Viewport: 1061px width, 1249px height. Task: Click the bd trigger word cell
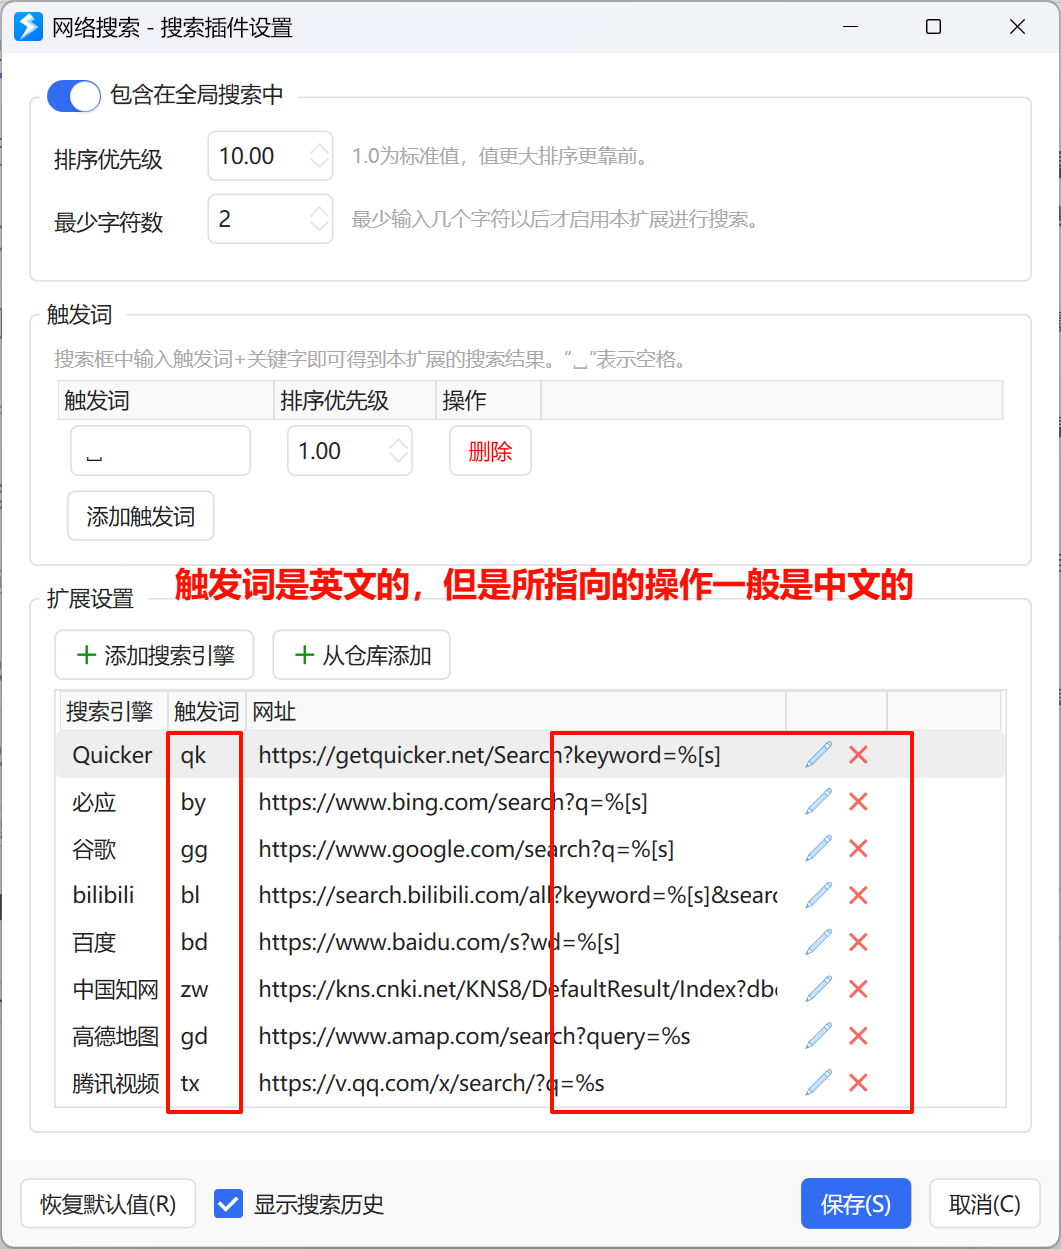[194, 942]
